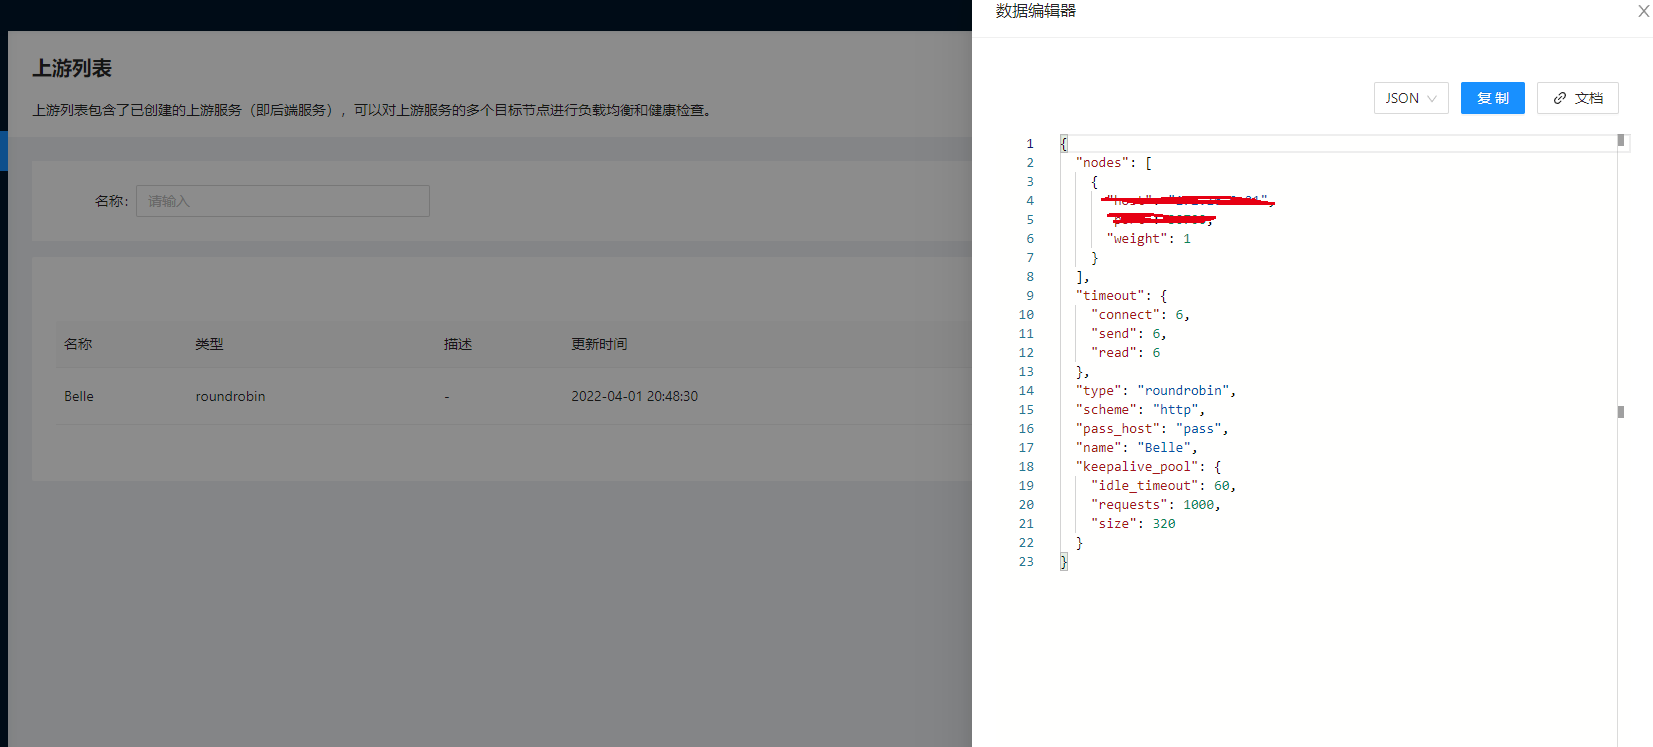The image size is (1653, 747).
Task: Click inside the 名称 search input
Action: click(x=282, y=201)
